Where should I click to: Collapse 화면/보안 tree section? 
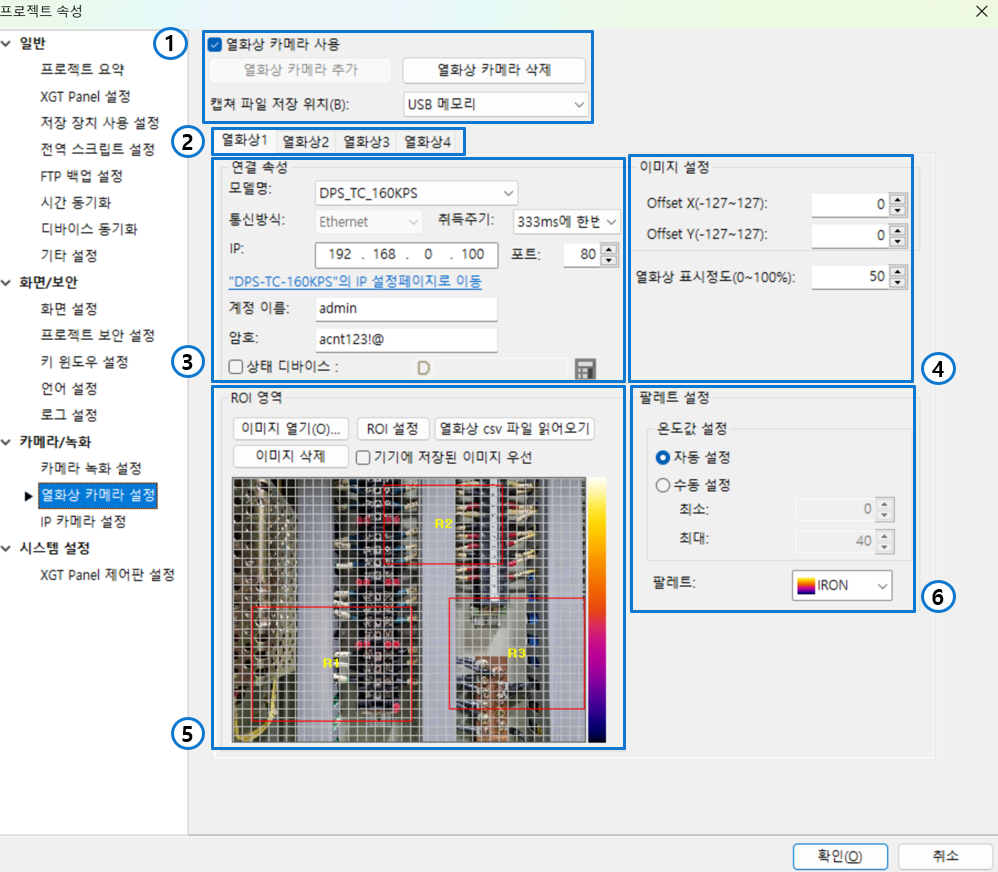(x=6, y=283)
